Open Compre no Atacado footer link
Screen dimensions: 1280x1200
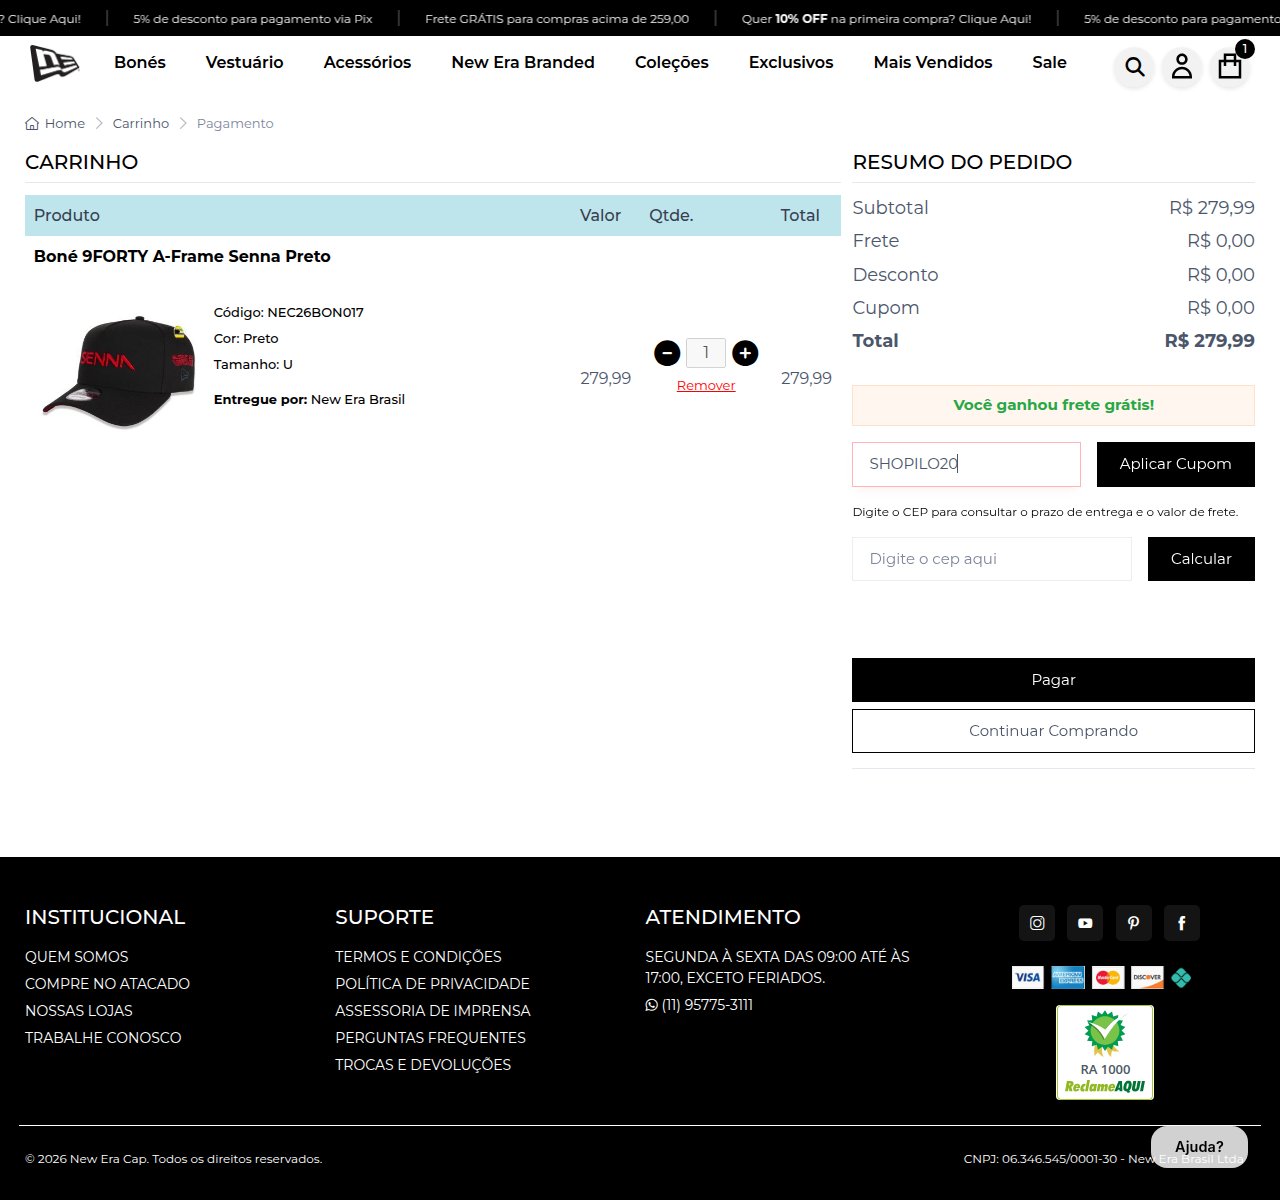(x=107, y=984)
